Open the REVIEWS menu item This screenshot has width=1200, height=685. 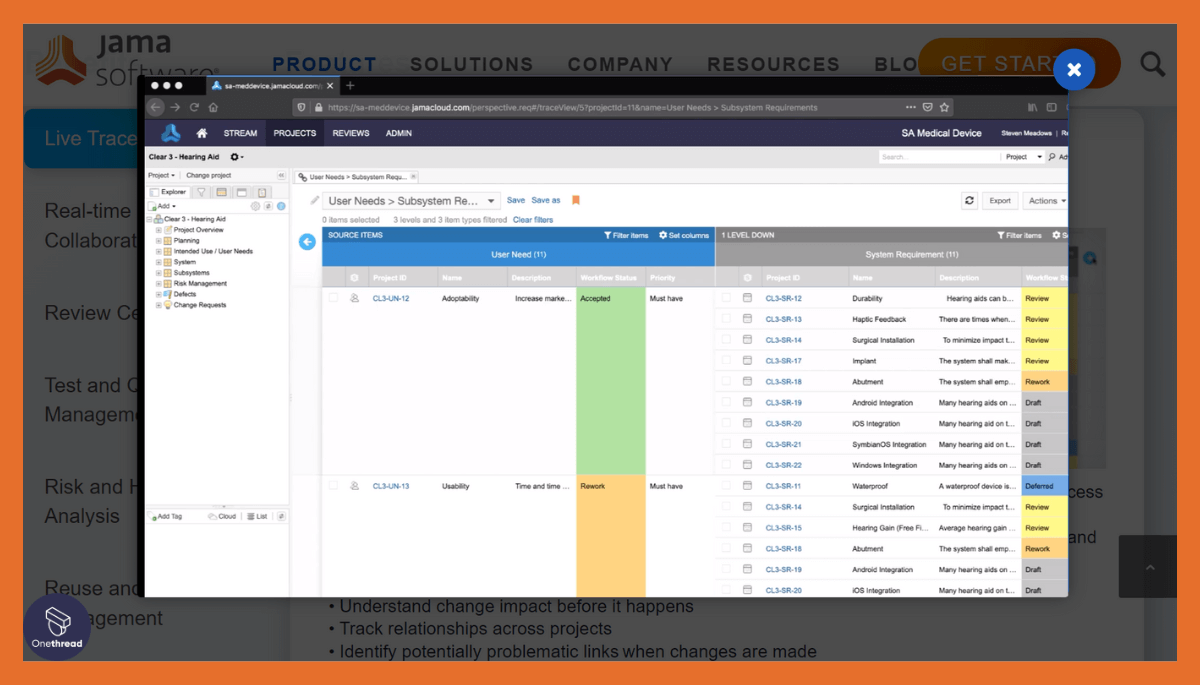(x=351, y=132)
